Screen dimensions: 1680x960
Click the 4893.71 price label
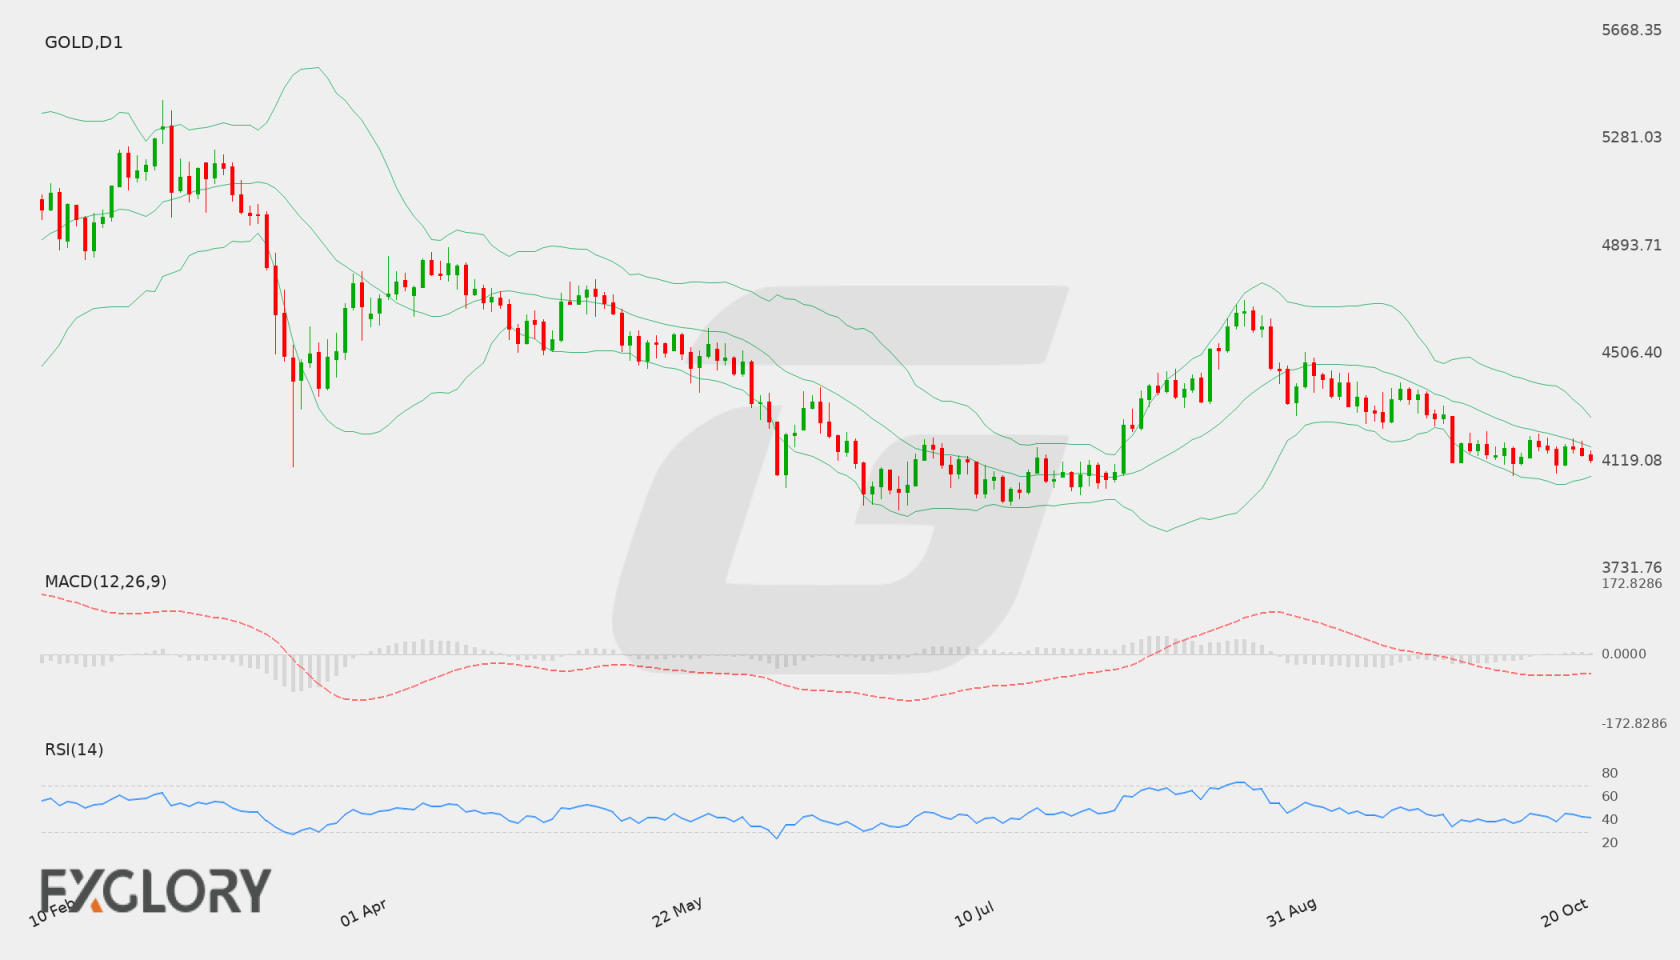tap(1631, 245)
